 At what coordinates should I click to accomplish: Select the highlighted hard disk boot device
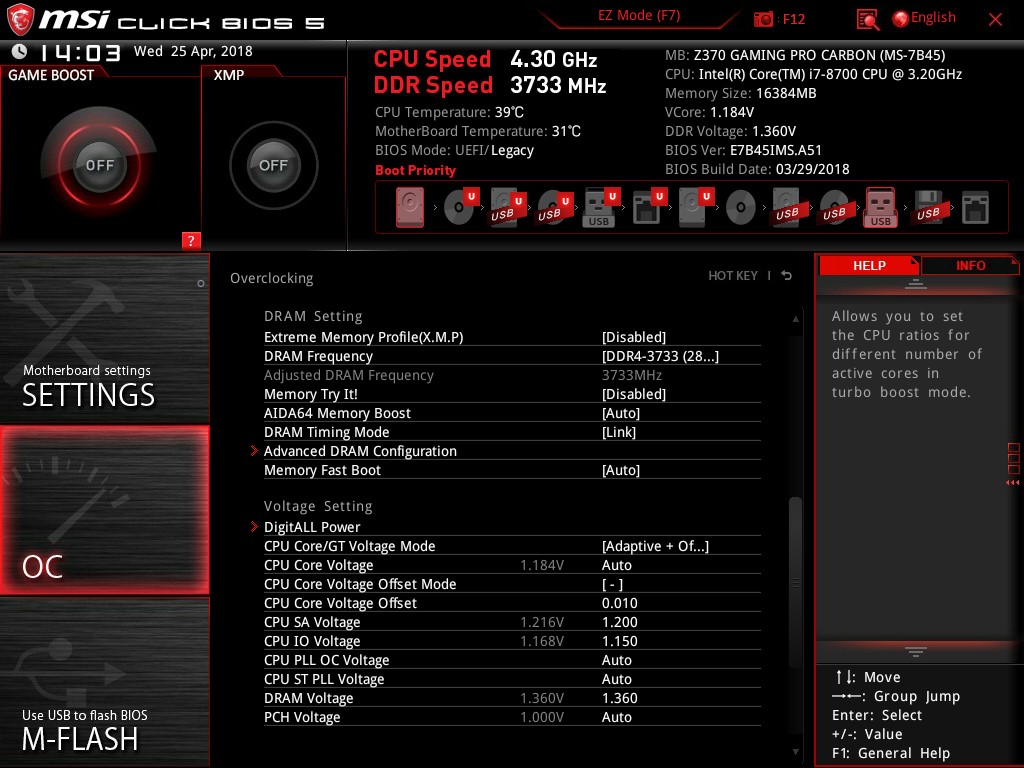pyautogui.click(x=410, y=207)
